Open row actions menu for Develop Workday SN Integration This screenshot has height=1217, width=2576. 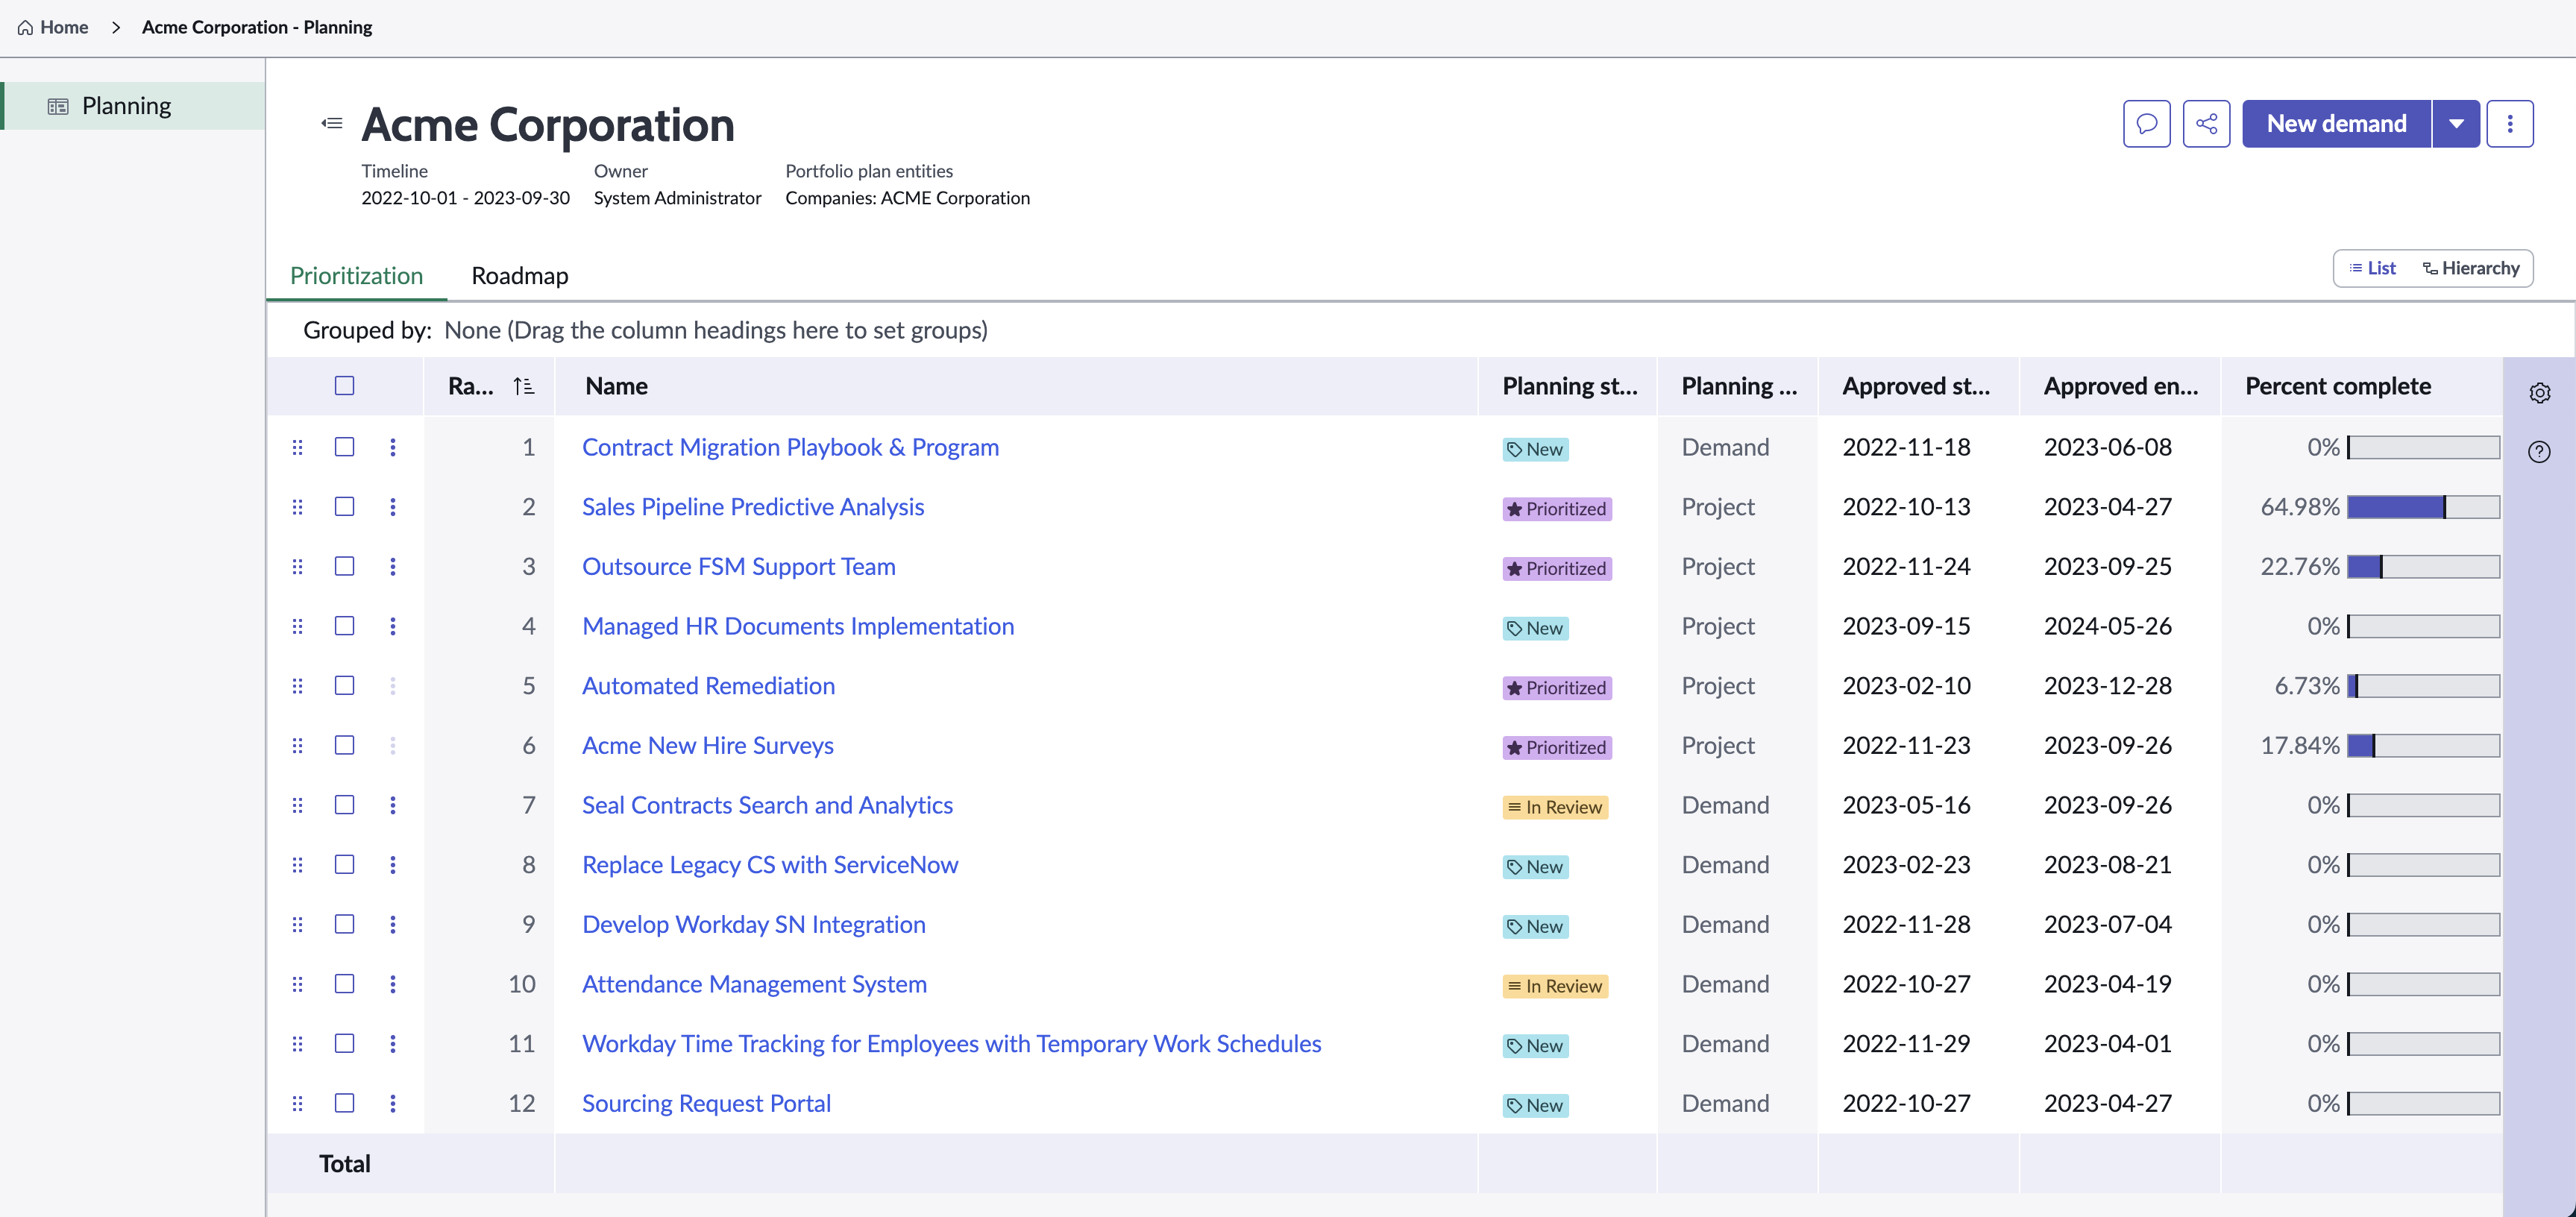[x=393, y=925]
